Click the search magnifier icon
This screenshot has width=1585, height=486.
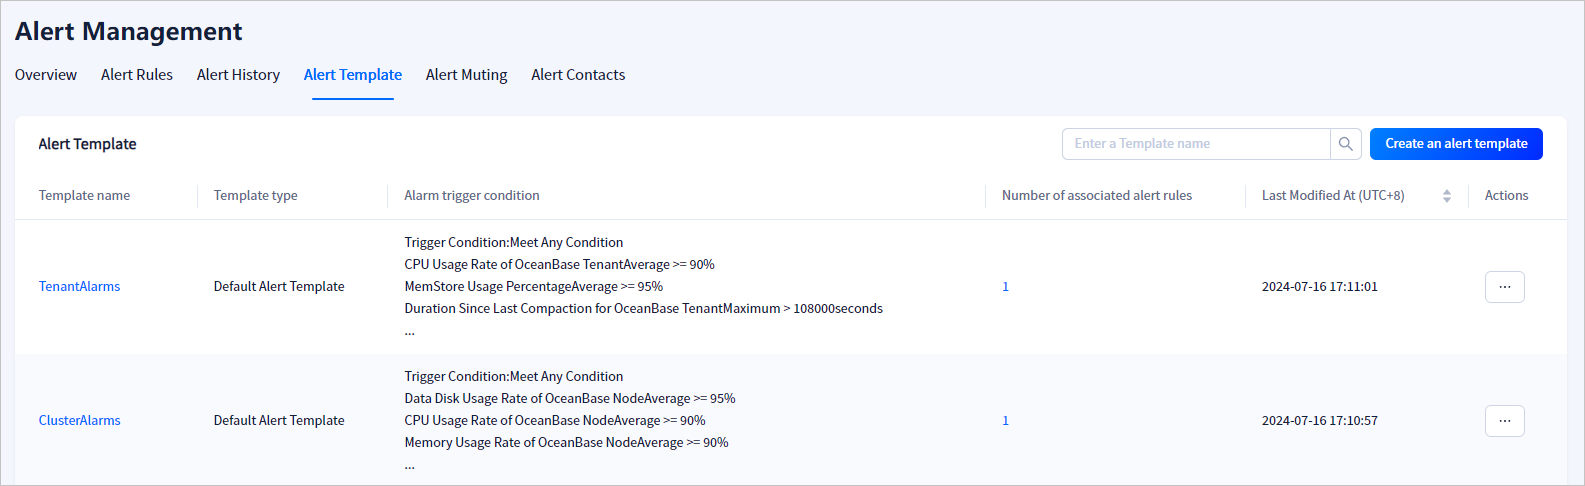pyautogui.click(x=1345, y=144)
